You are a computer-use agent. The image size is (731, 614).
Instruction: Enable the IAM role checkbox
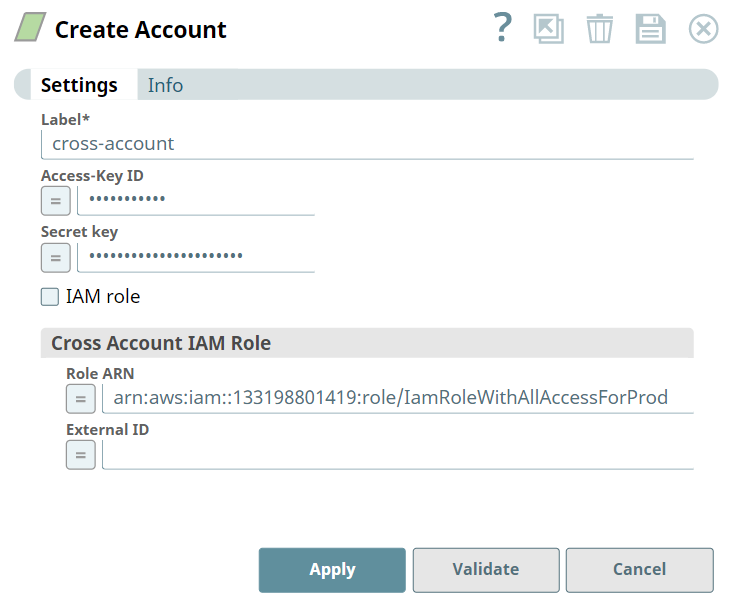coord(50,297)
